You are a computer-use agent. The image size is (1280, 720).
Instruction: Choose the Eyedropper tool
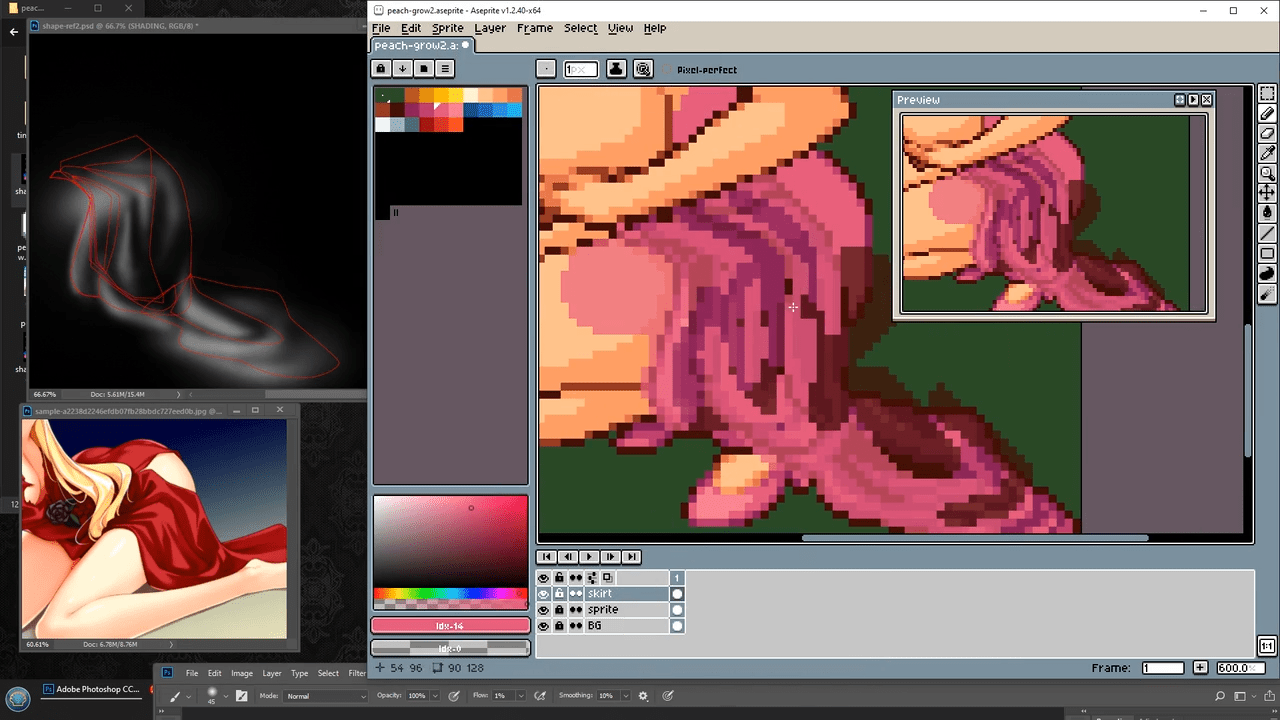(x=1267, y=153)
